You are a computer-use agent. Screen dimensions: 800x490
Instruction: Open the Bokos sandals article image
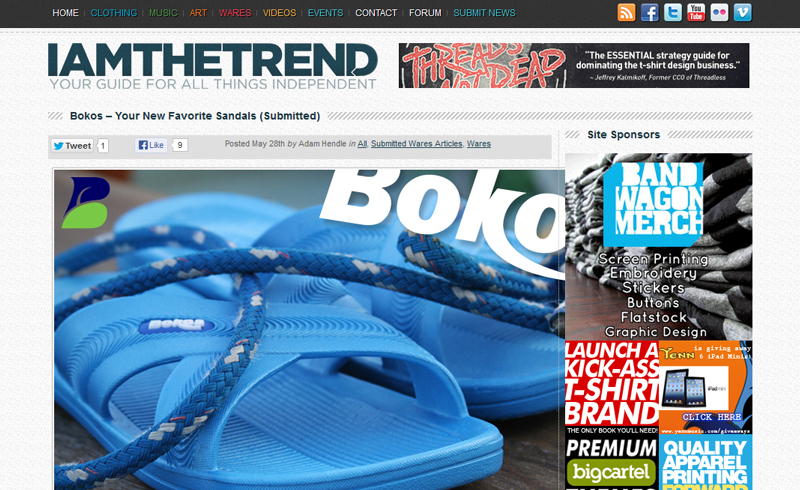point(310,330)
